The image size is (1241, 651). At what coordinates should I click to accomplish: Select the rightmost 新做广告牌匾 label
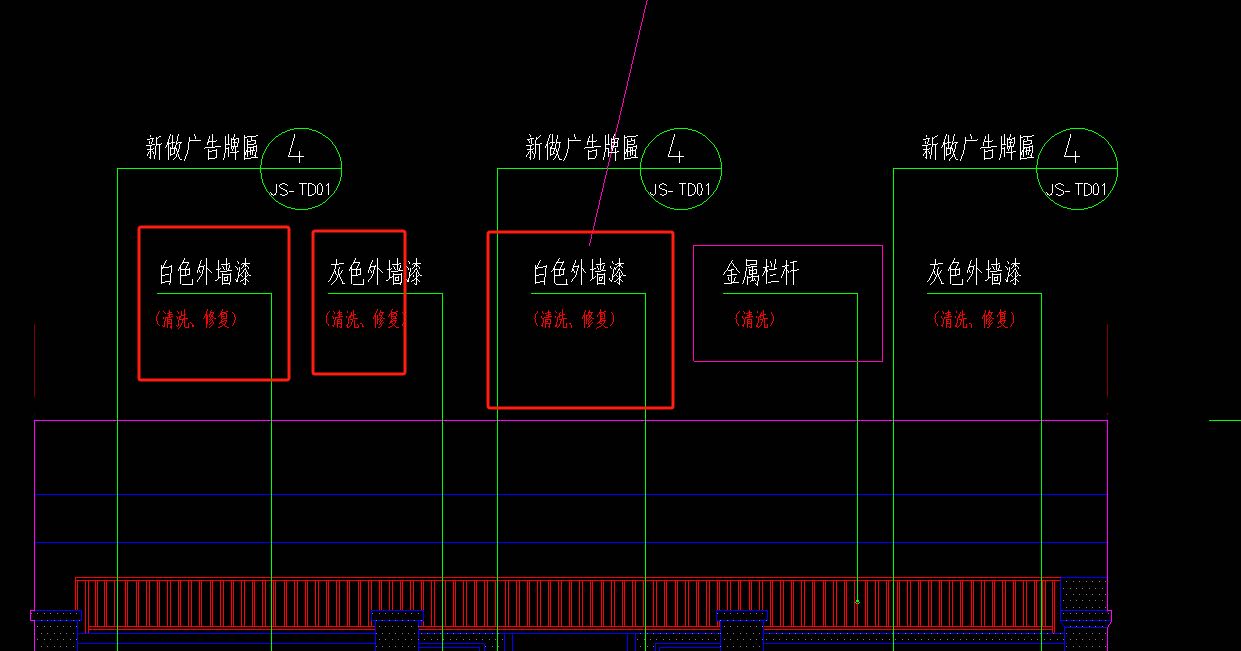(978, 149)
